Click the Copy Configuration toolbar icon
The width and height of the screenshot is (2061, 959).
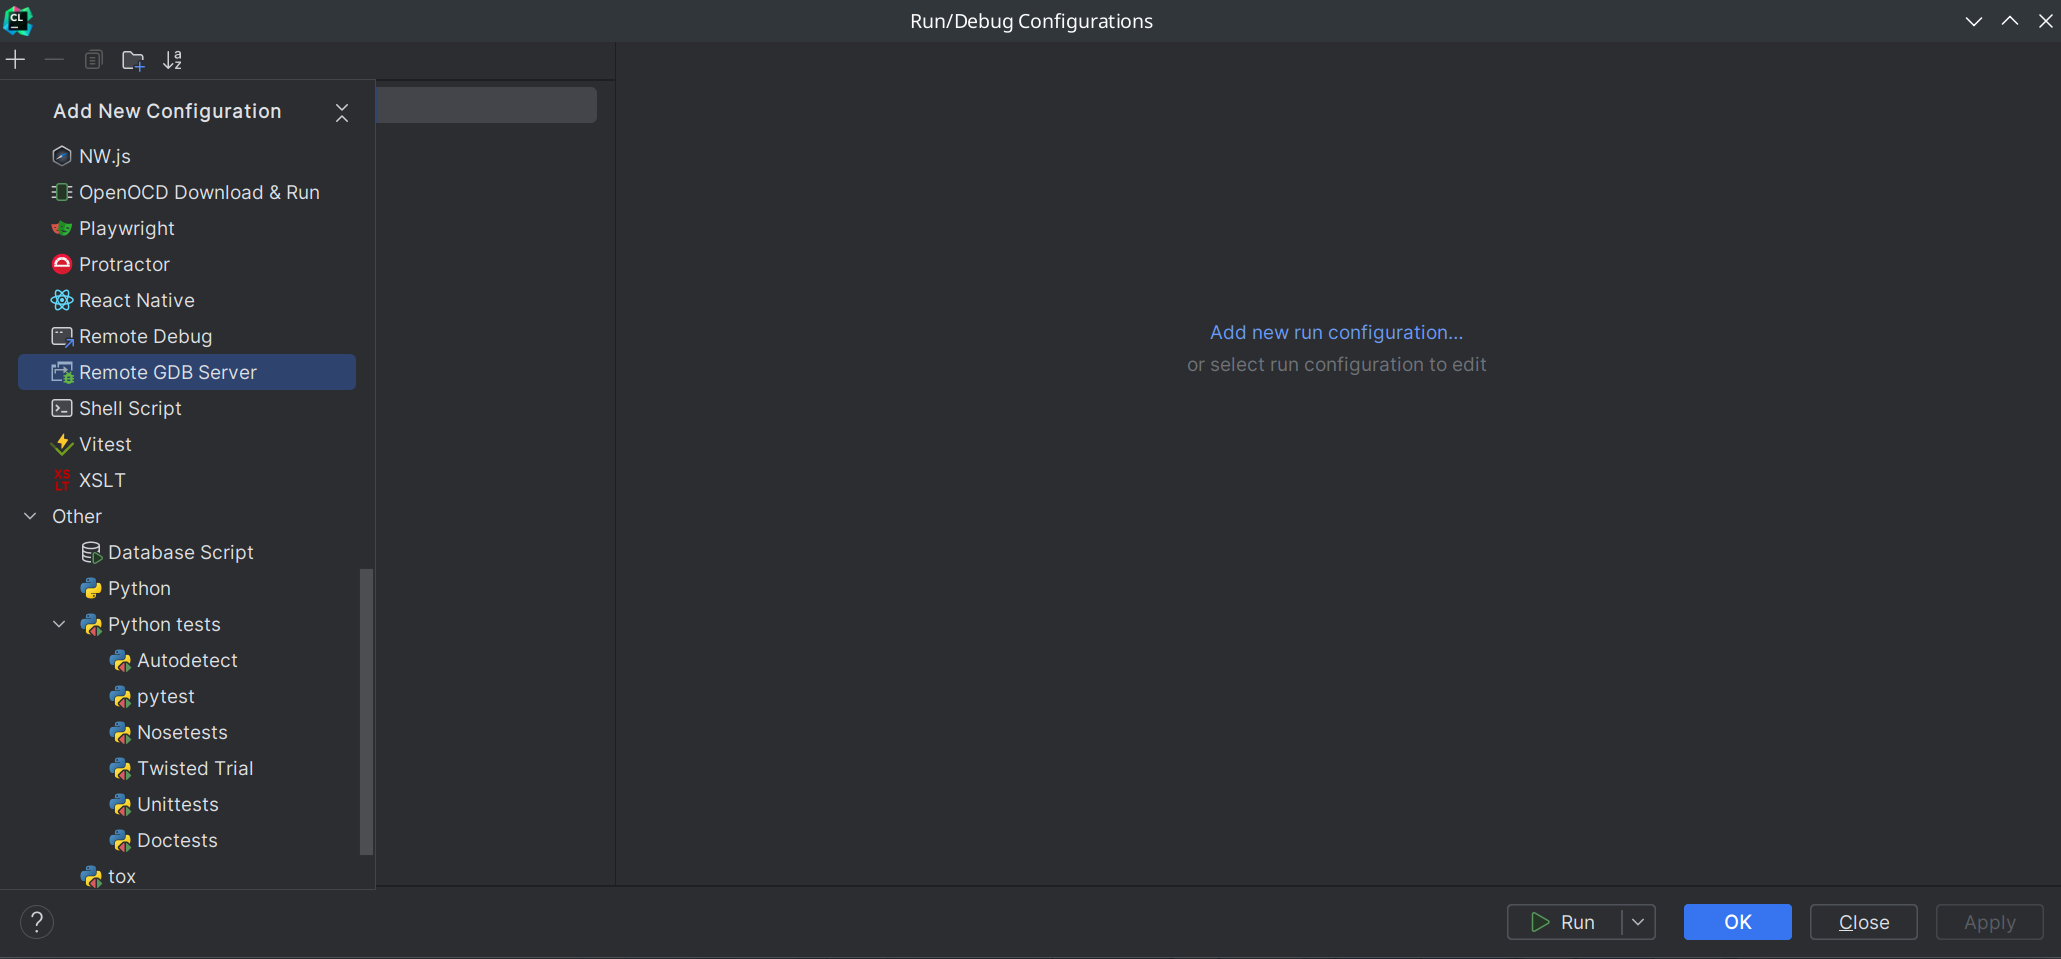(93, 60)
